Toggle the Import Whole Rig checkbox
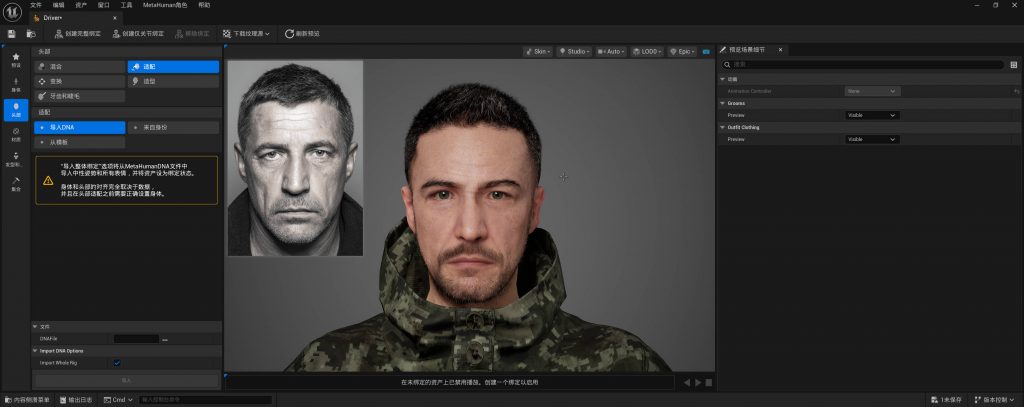The width and height of the screenshot is (1024, 407). pyautogui.click(x=117, y=363)
